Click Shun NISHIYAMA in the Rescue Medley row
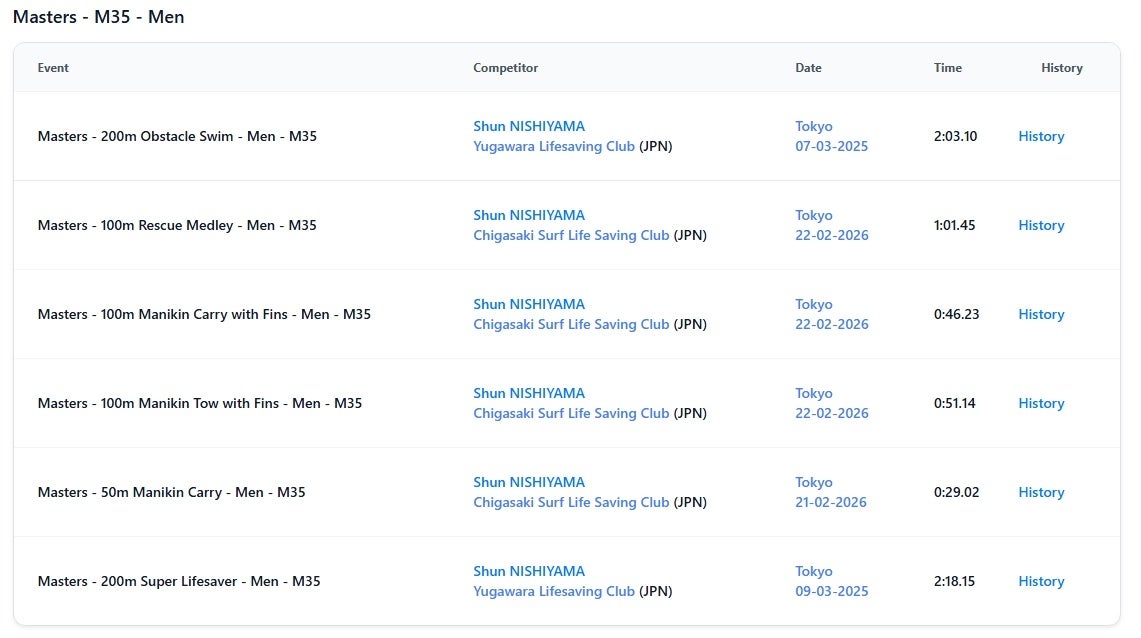The height and width of the screenshot is (638, 1141). 529,216
